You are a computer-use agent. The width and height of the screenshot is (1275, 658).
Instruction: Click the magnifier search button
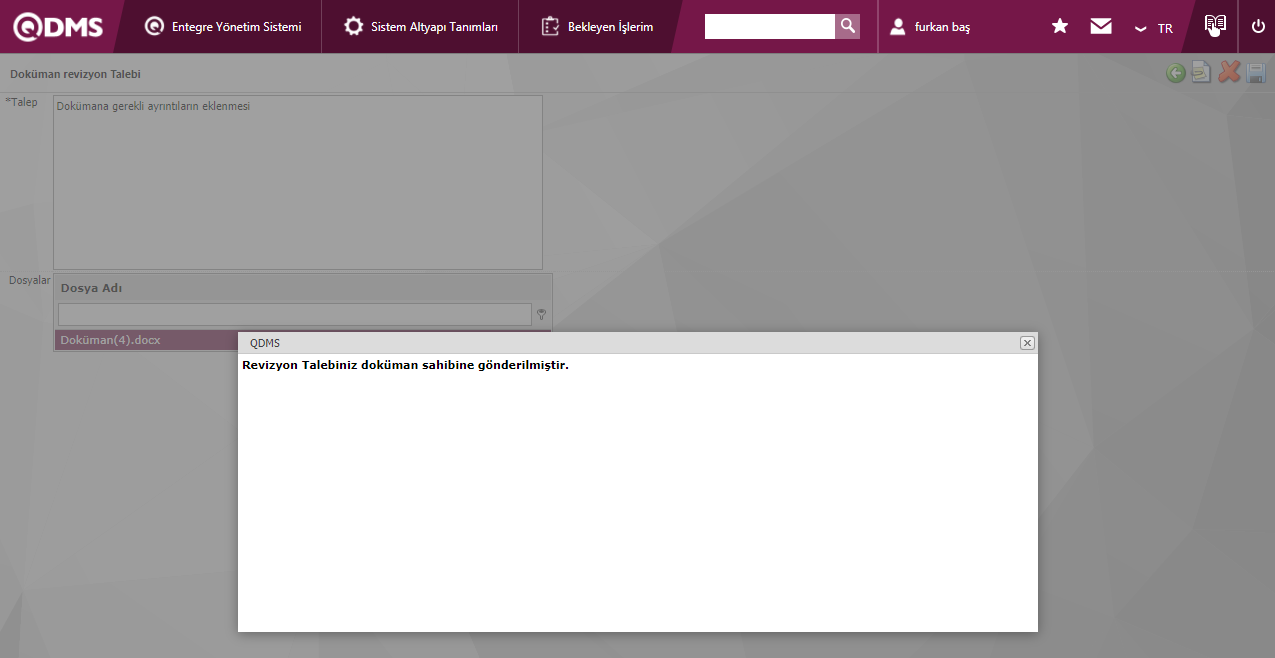point(847,27)
